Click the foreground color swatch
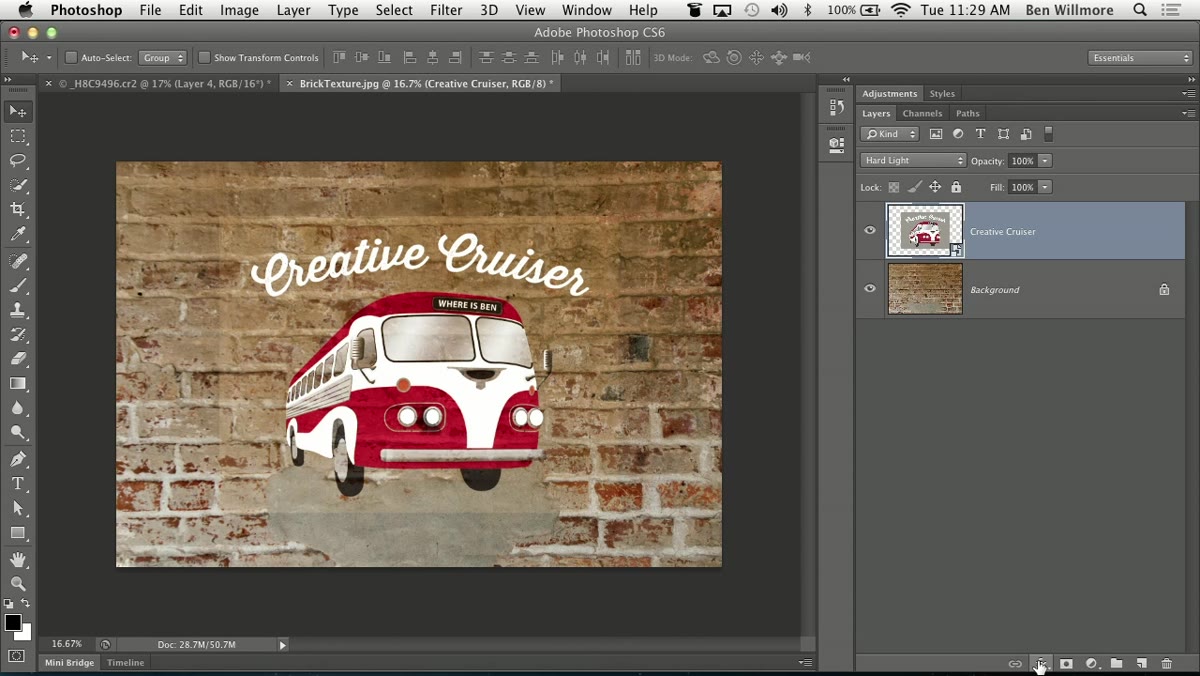Screen dimensions: 1200x676 point(13,623)
